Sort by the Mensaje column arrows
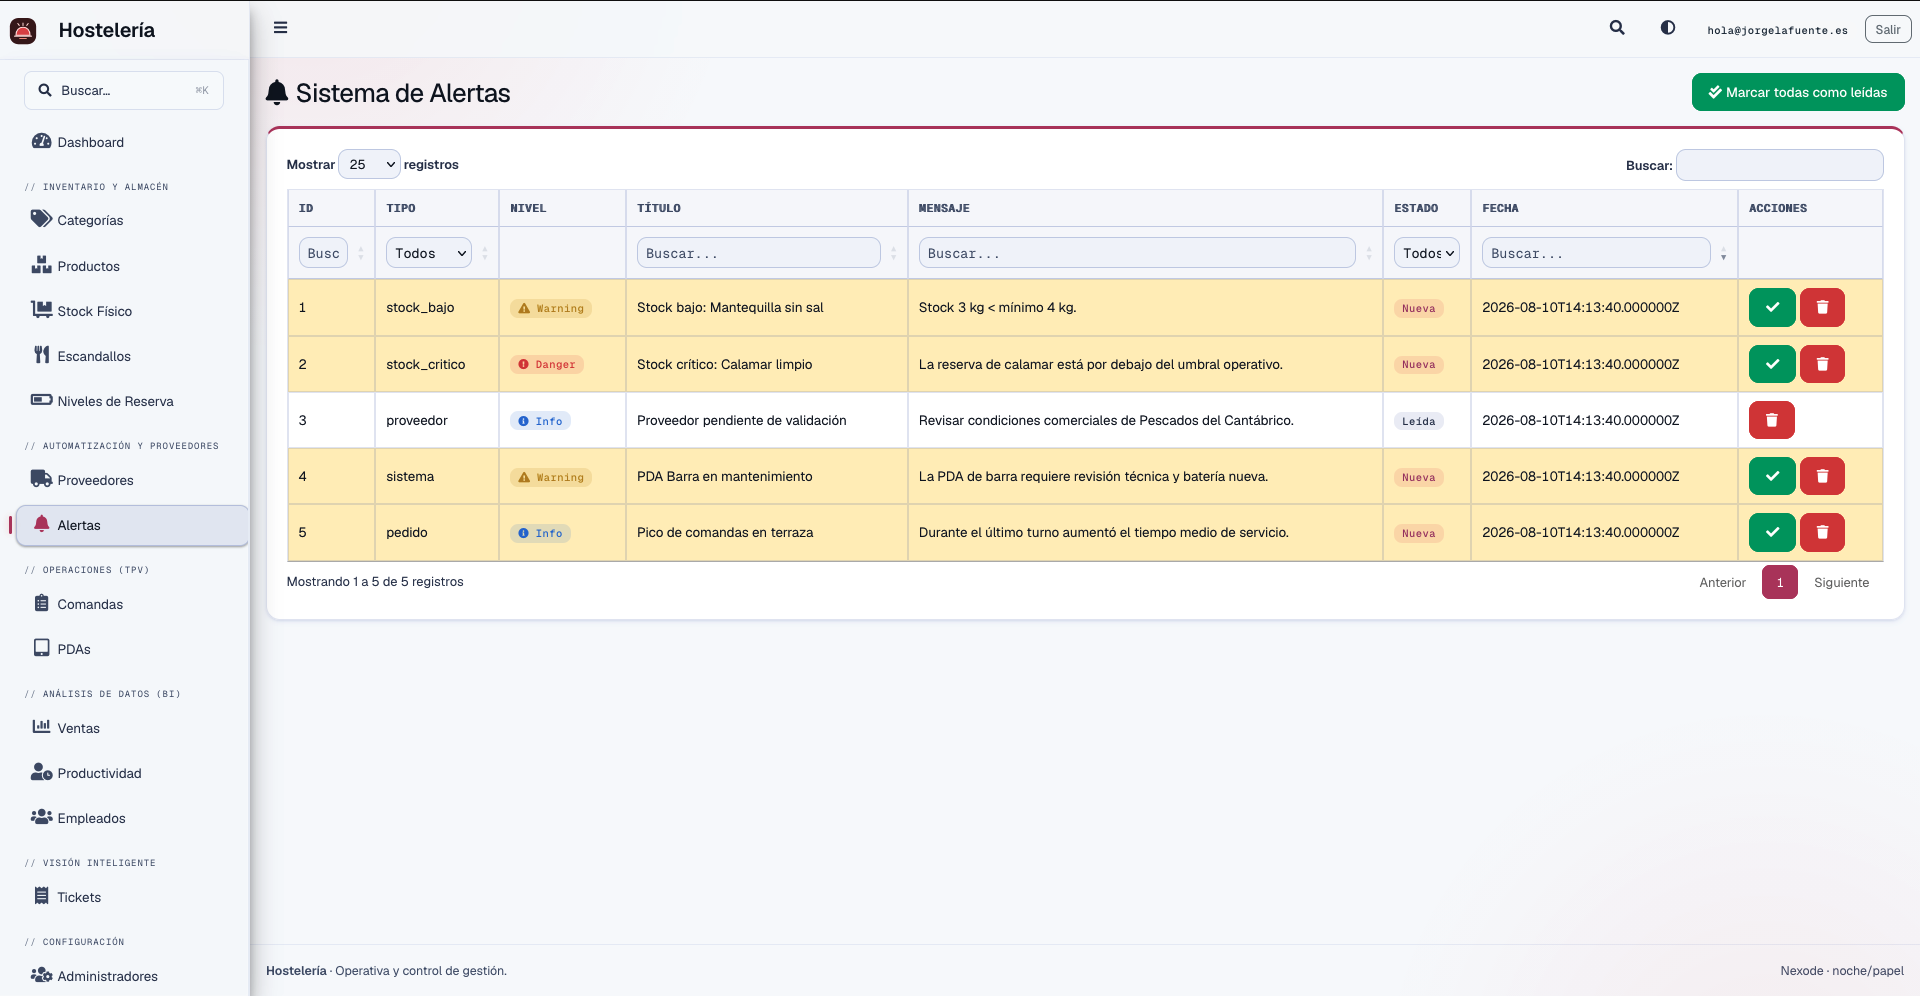This screenshot has height=996, width=1920. click(x=1369, y=254)
